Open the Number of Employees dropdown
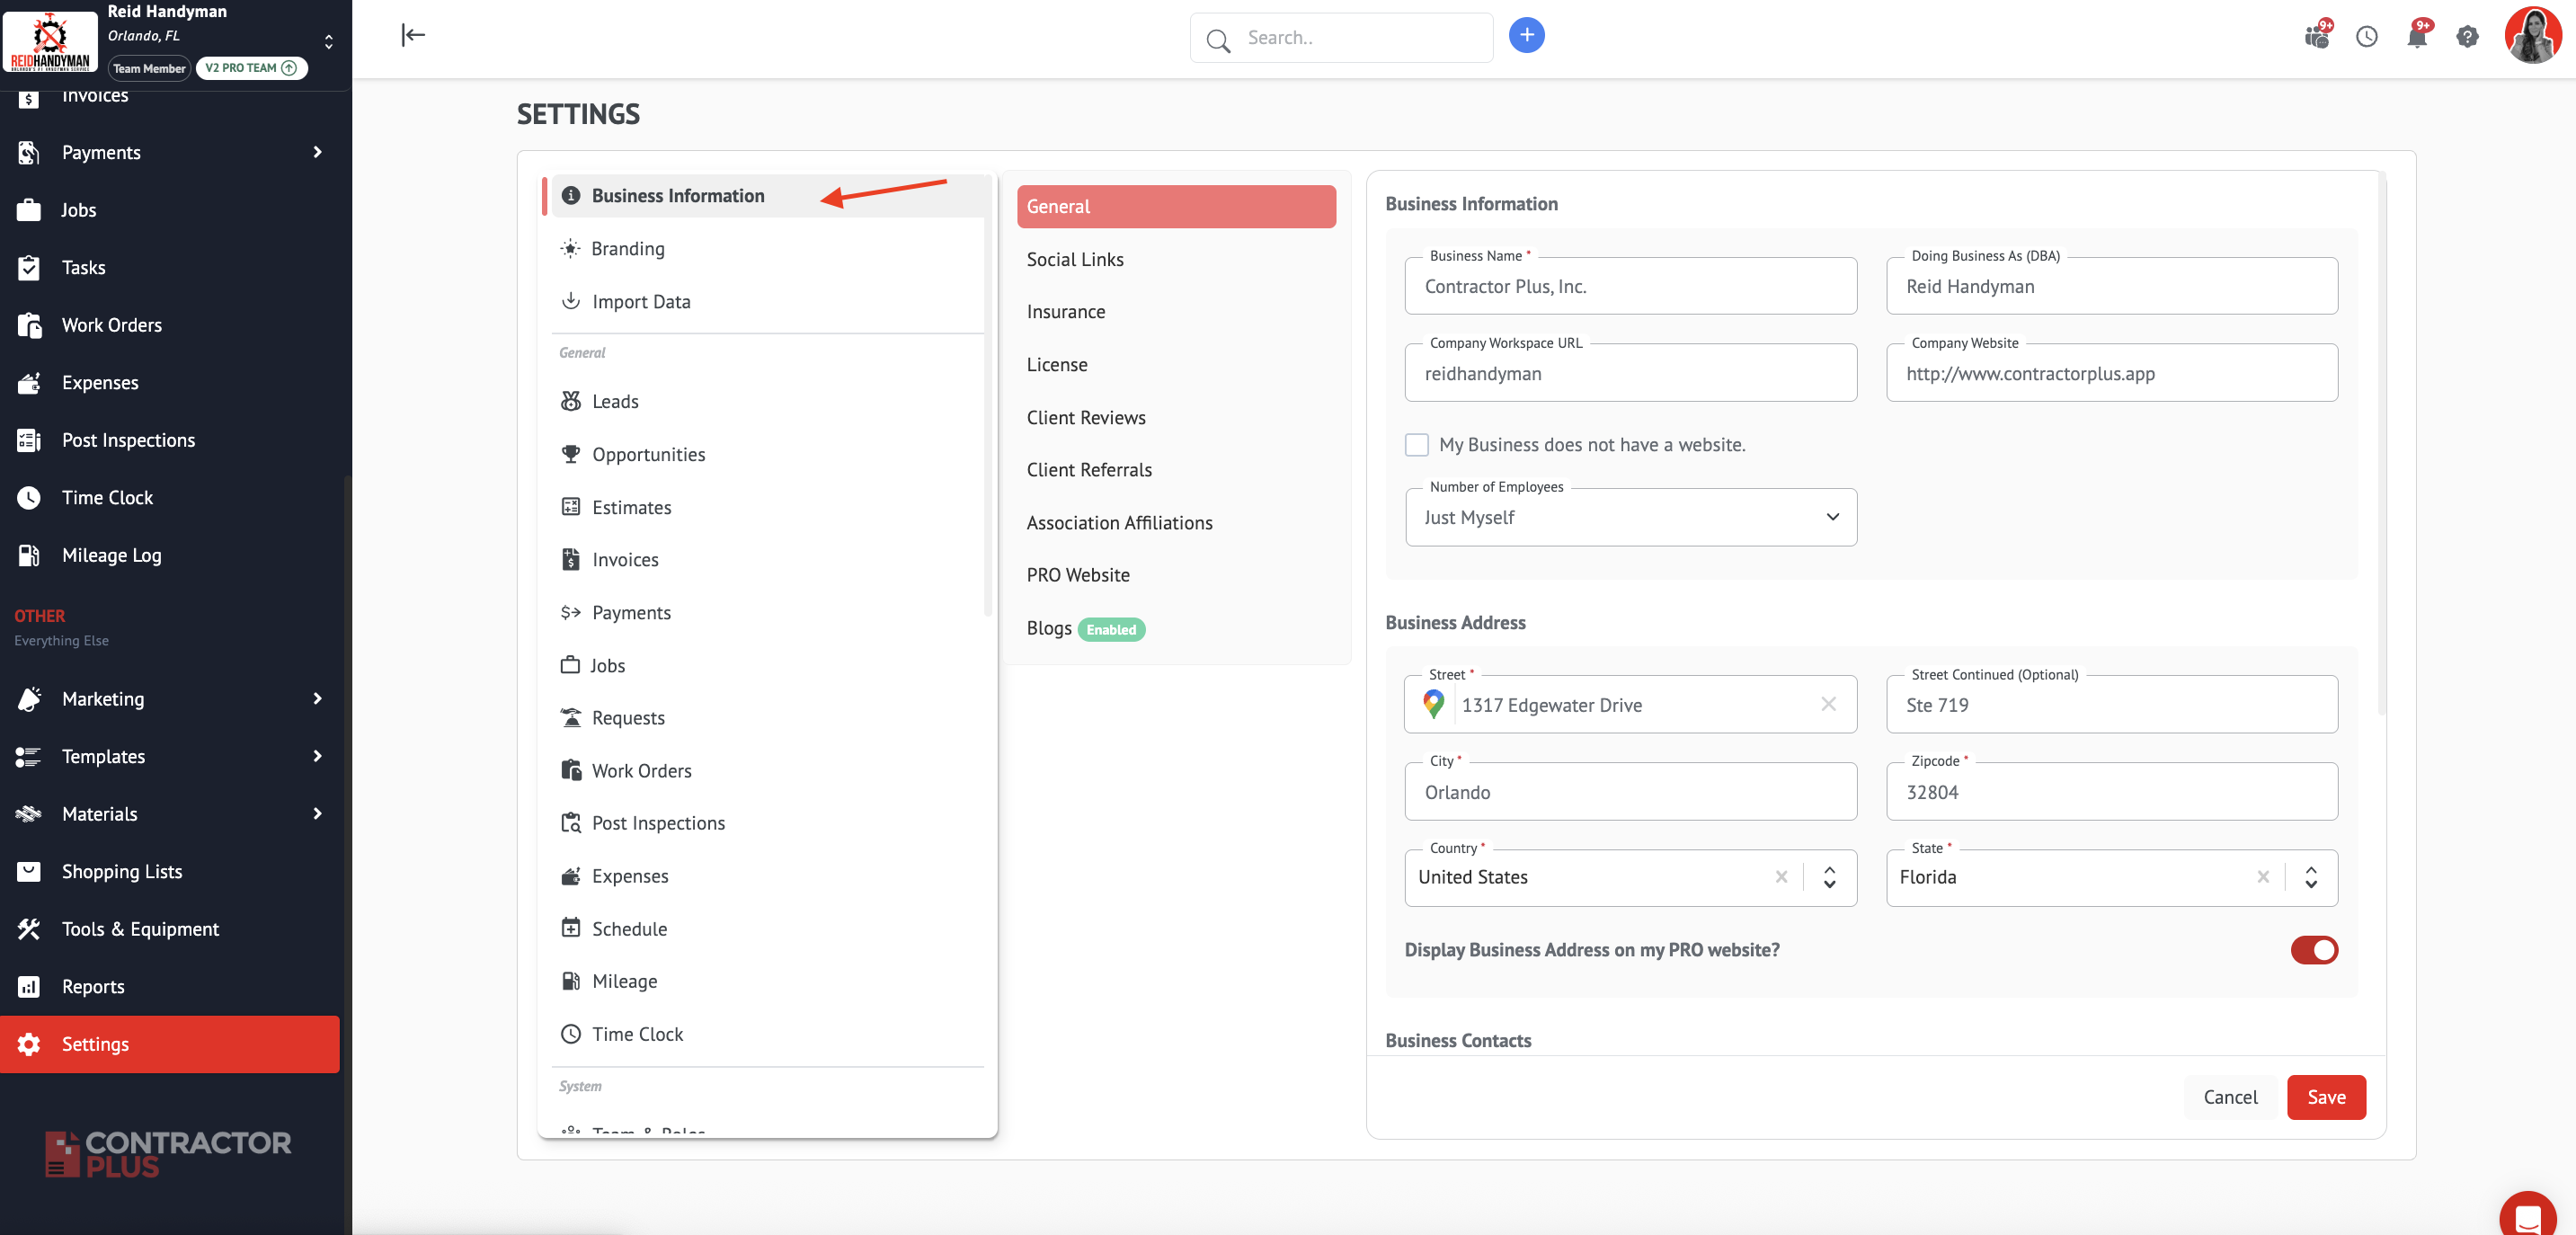Viewport: 2576px width, 1235px height. tap(1630, 517)
